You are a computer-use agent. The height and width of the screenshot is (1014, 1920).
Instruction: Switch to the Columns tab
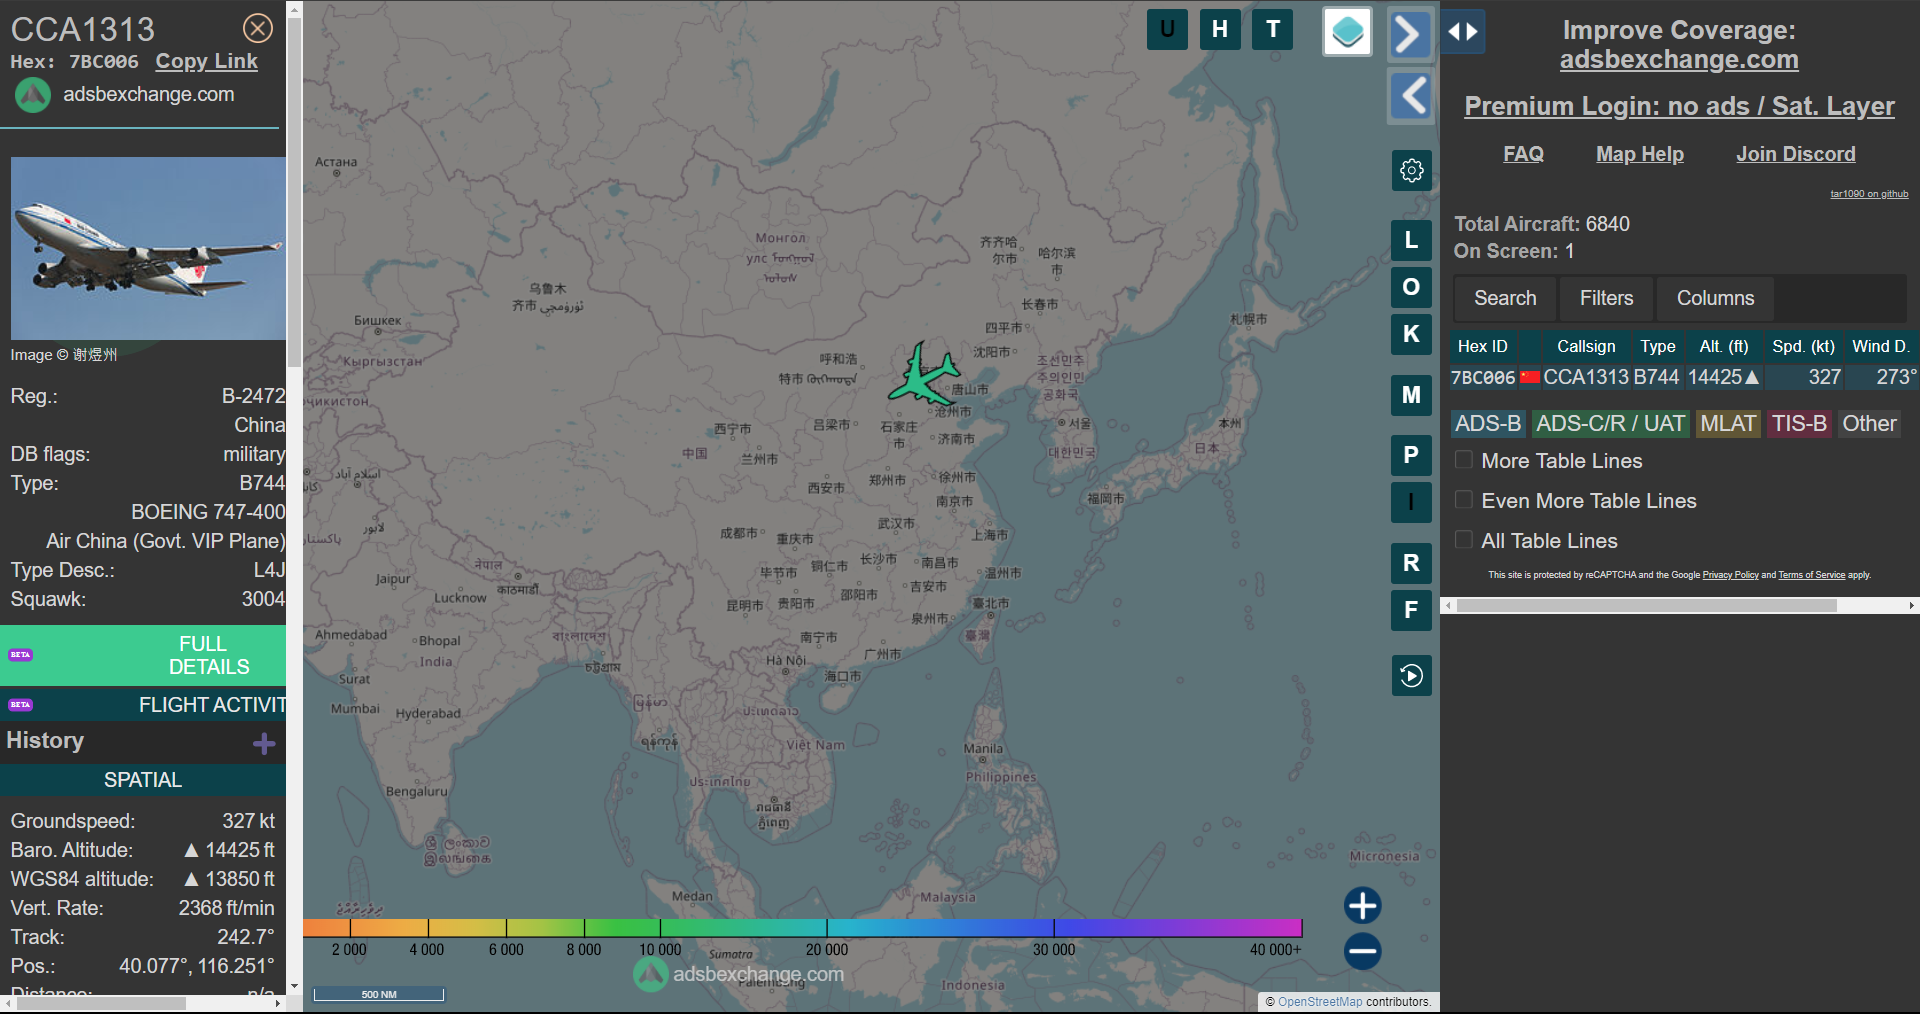(x=1715, y=298)
